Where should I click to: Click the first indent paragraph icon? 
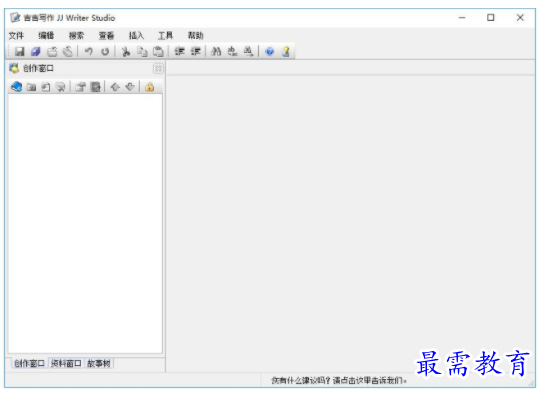(x=179, y=51)
